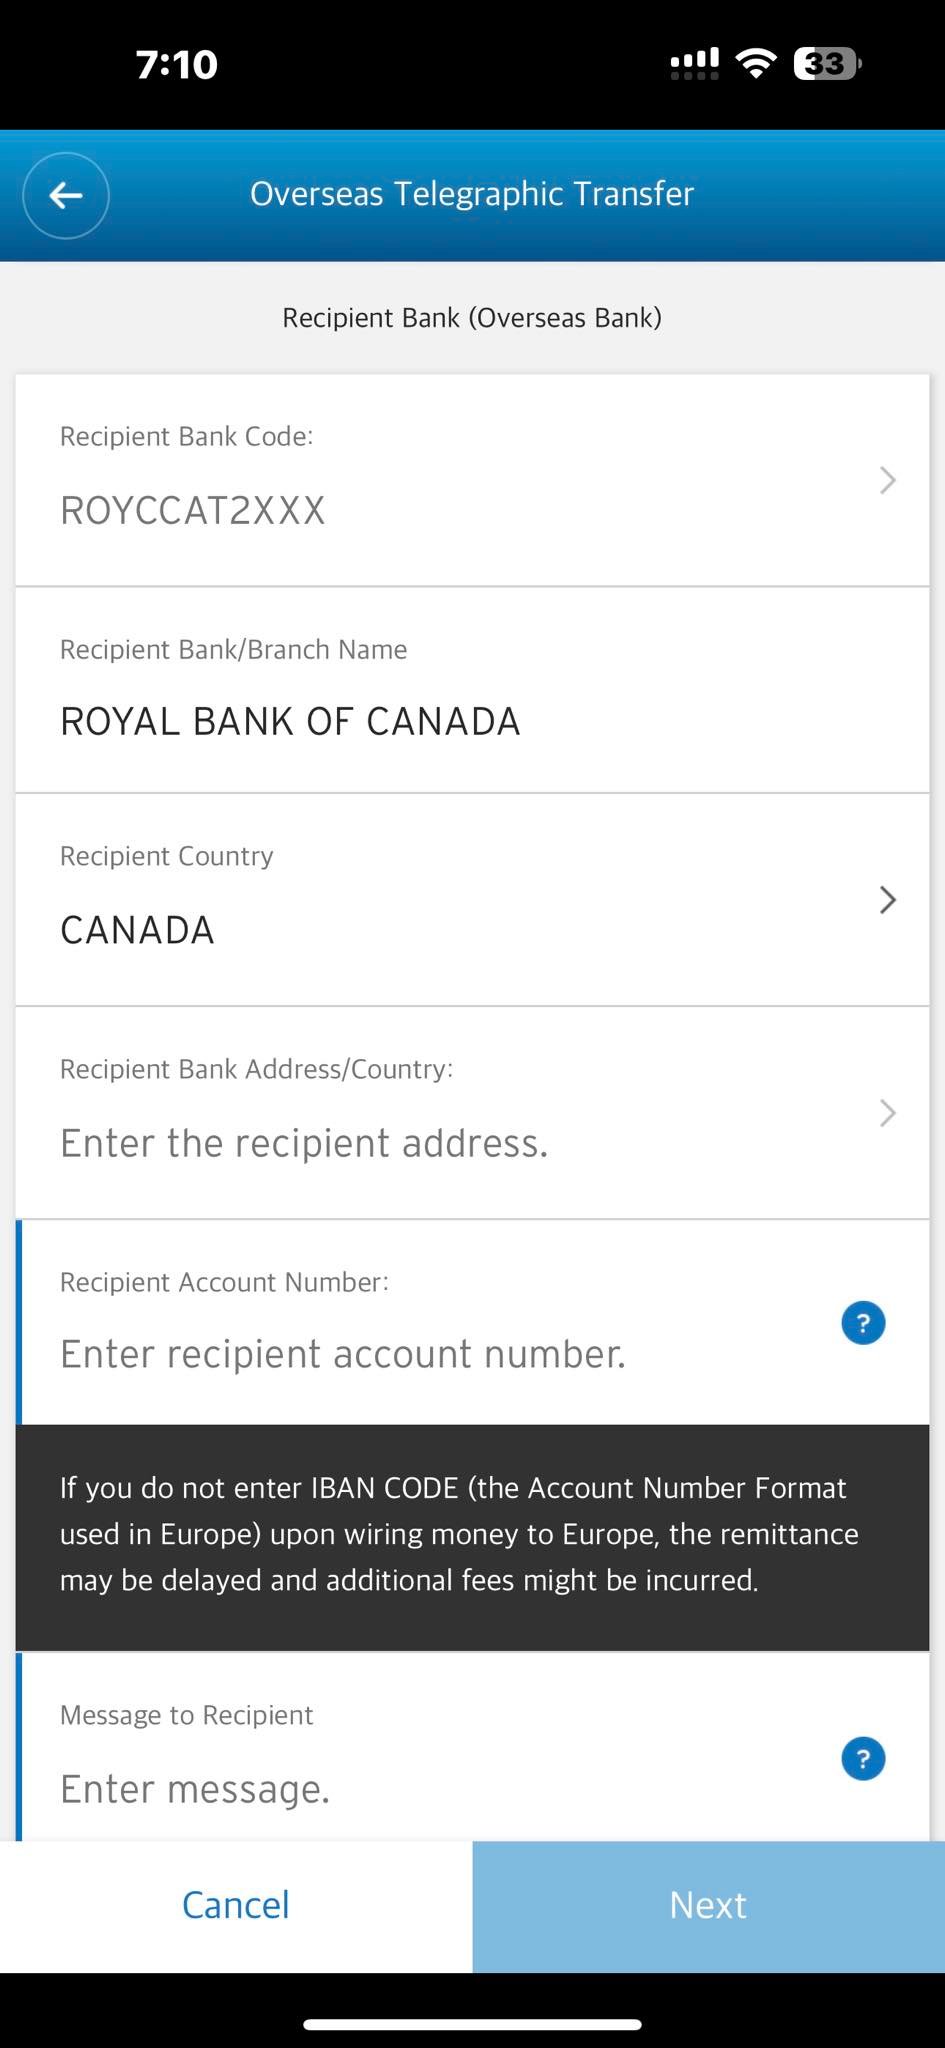Tap the 7:10 clock in status bar

tap(177, 64)
